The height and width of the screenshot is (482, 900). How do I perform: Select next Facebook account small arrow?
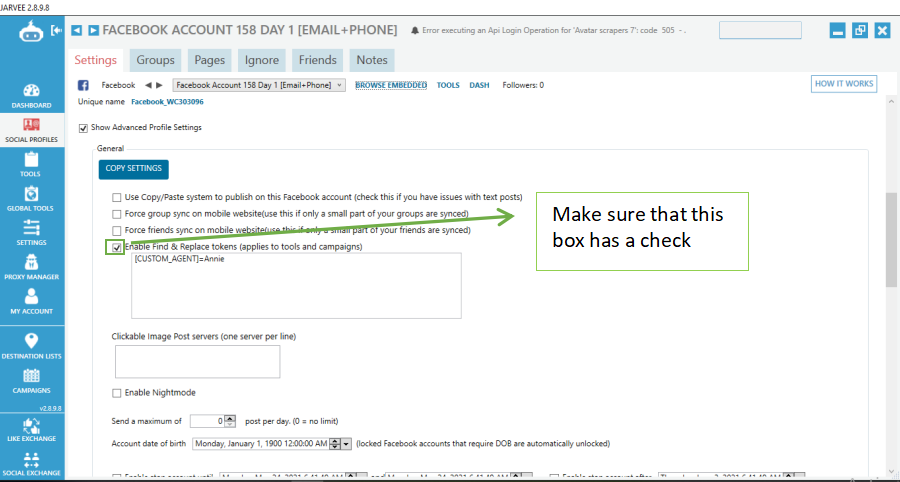click(159, 85)
